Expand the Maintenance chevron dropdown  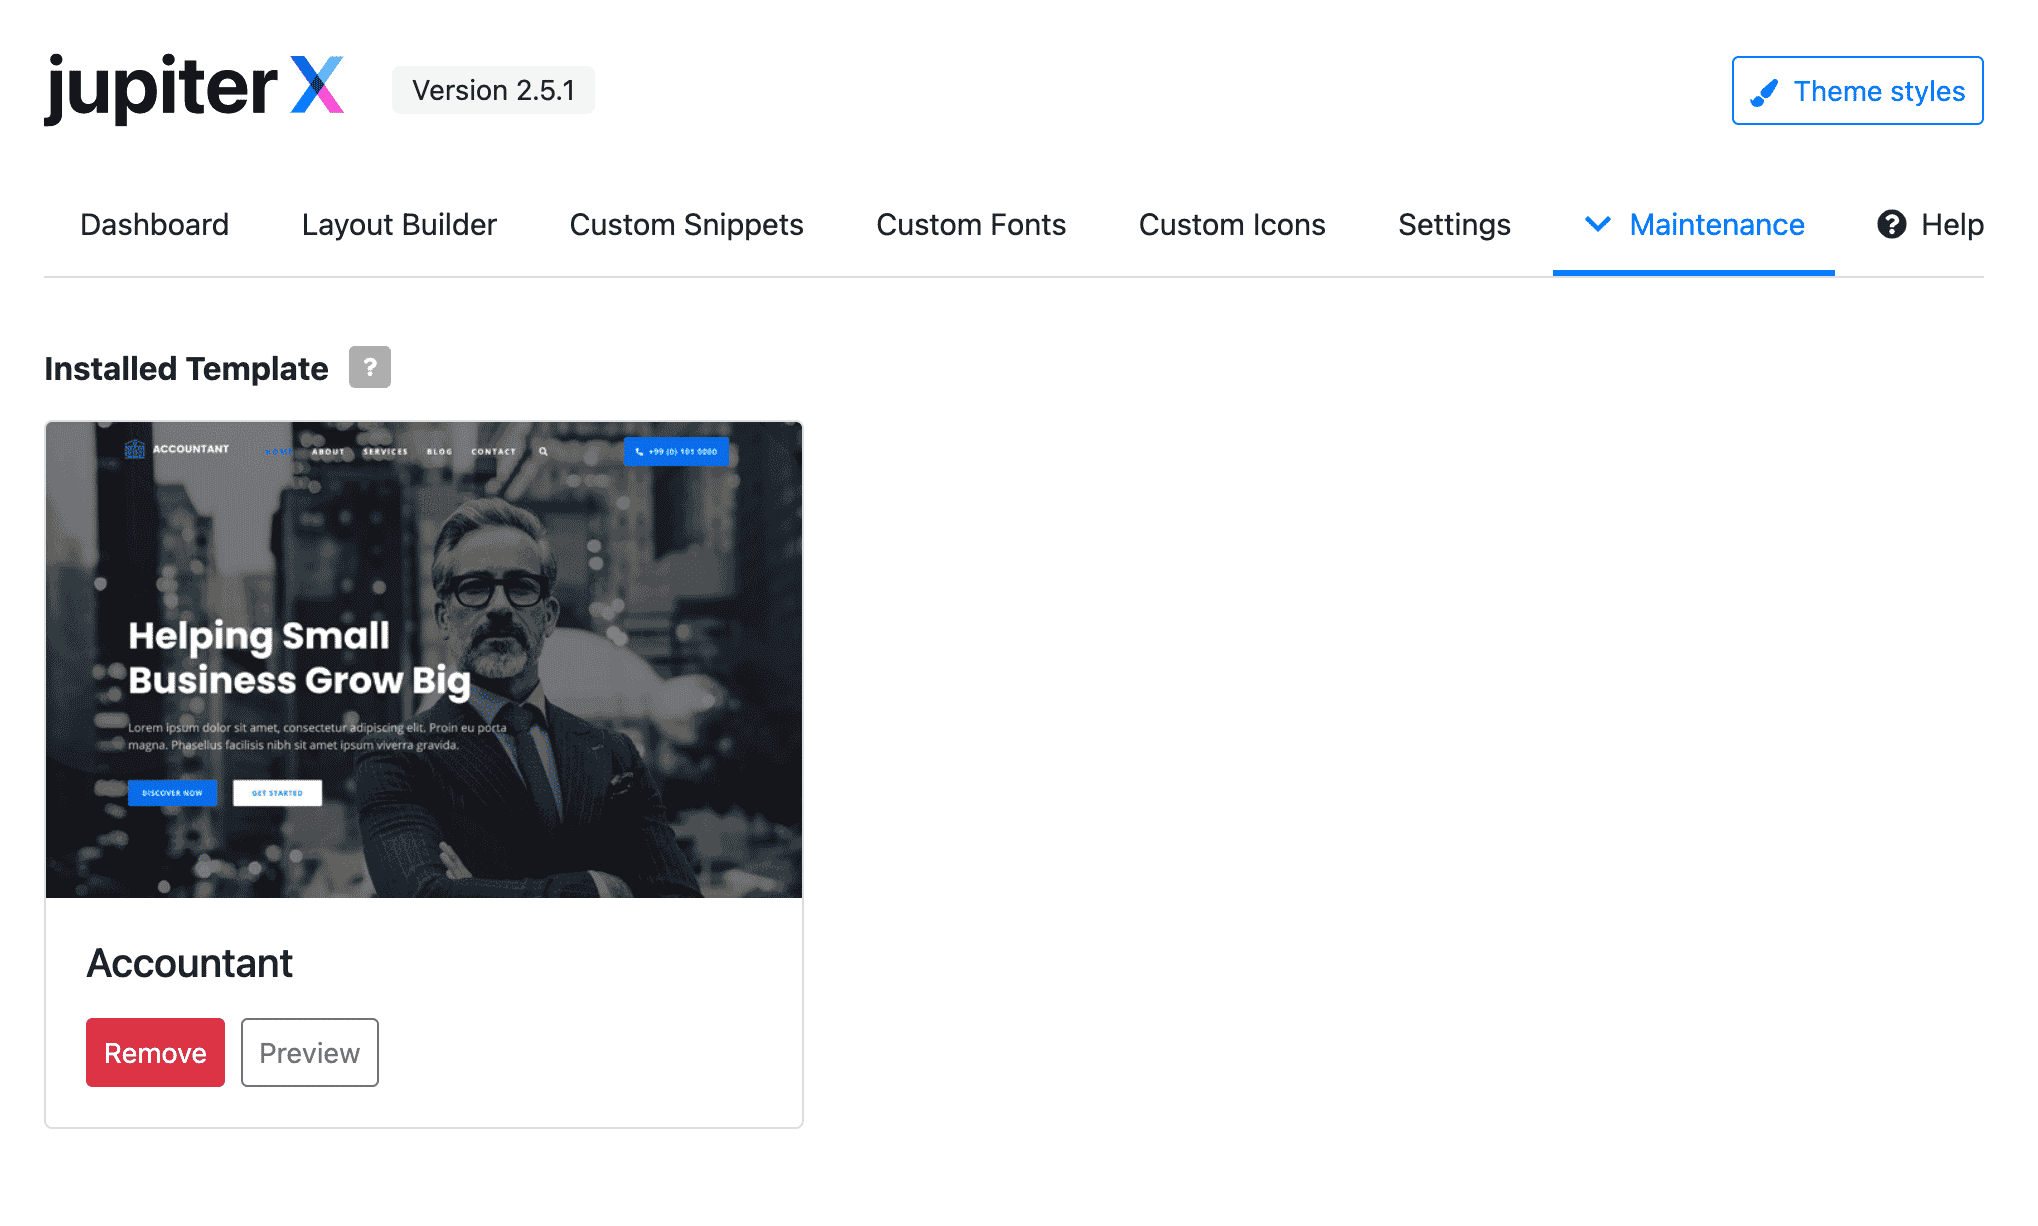pos(1597,224)
